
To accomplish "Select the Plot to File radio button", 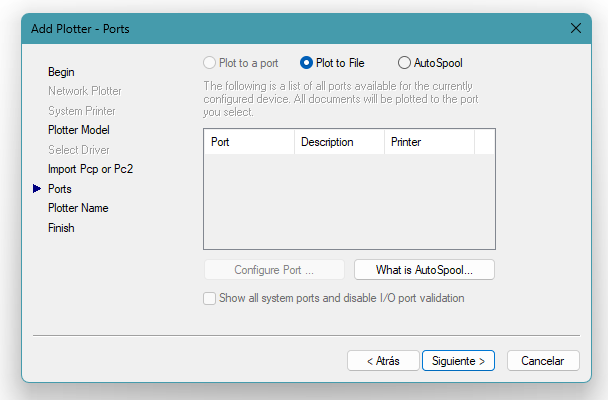I will pos(307,63).
